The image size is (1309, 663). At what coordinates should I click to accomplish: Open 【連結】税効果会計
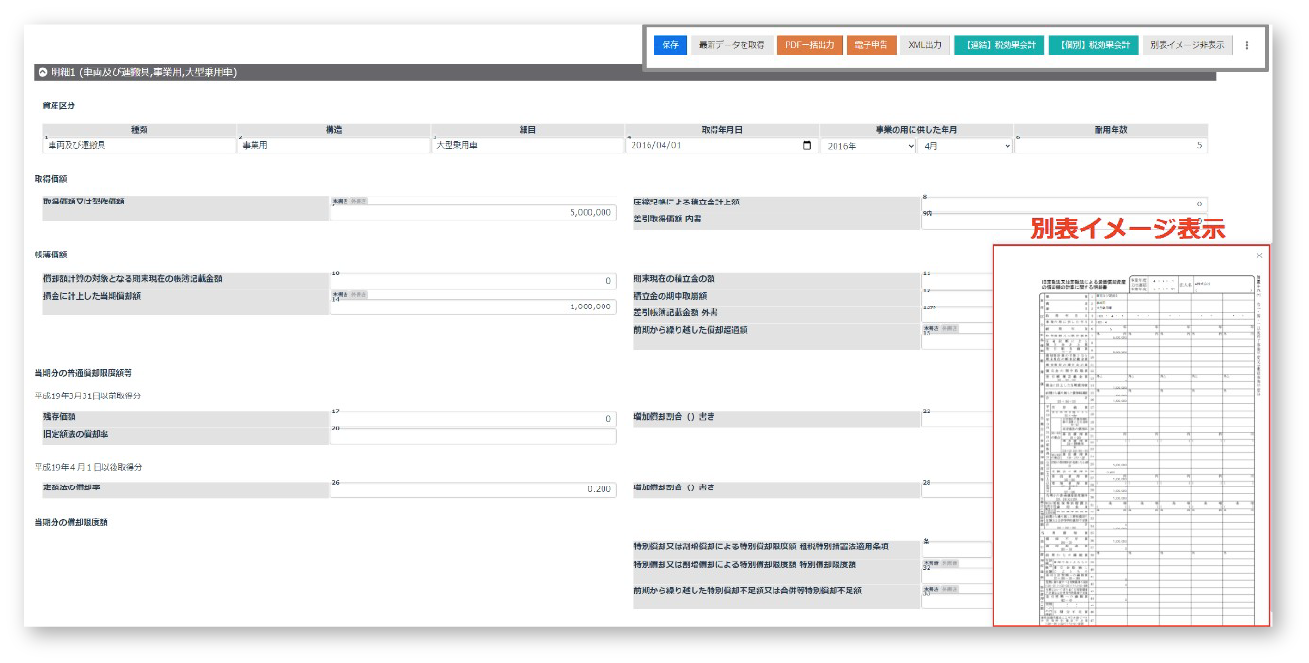[1000, 45]
